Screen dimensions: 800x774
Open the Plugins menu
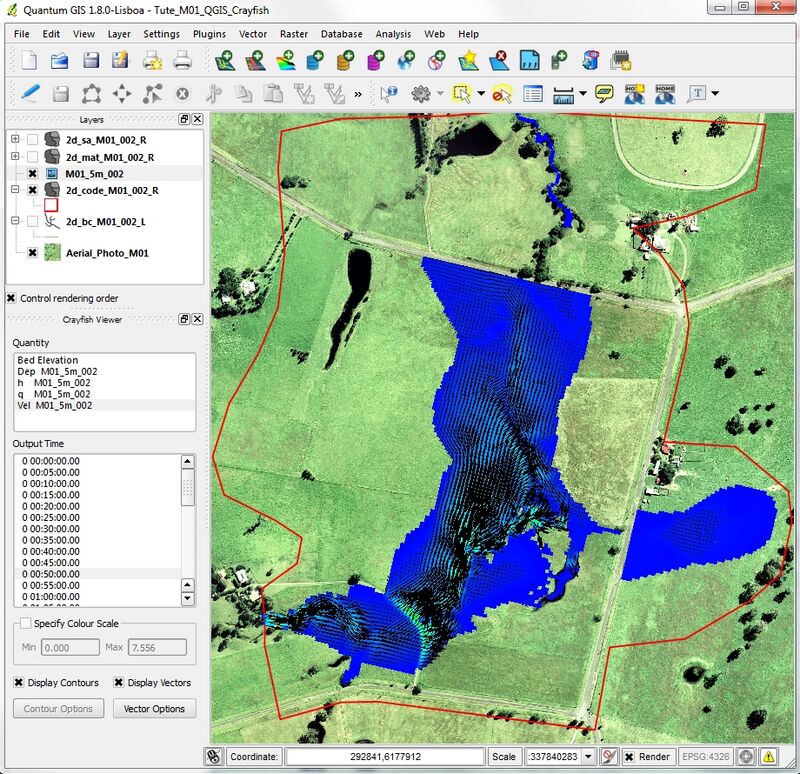(209, 34)
